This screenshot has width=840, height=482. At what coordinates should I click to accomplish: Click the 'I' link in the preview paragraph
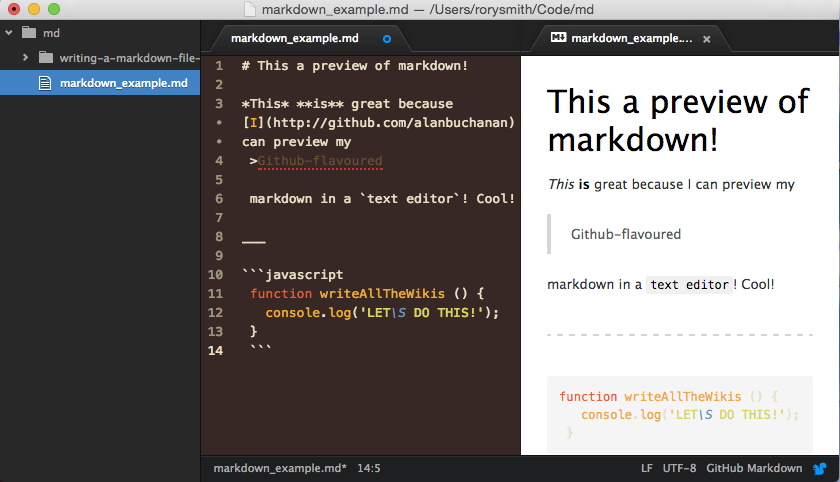tap(689, 185)
